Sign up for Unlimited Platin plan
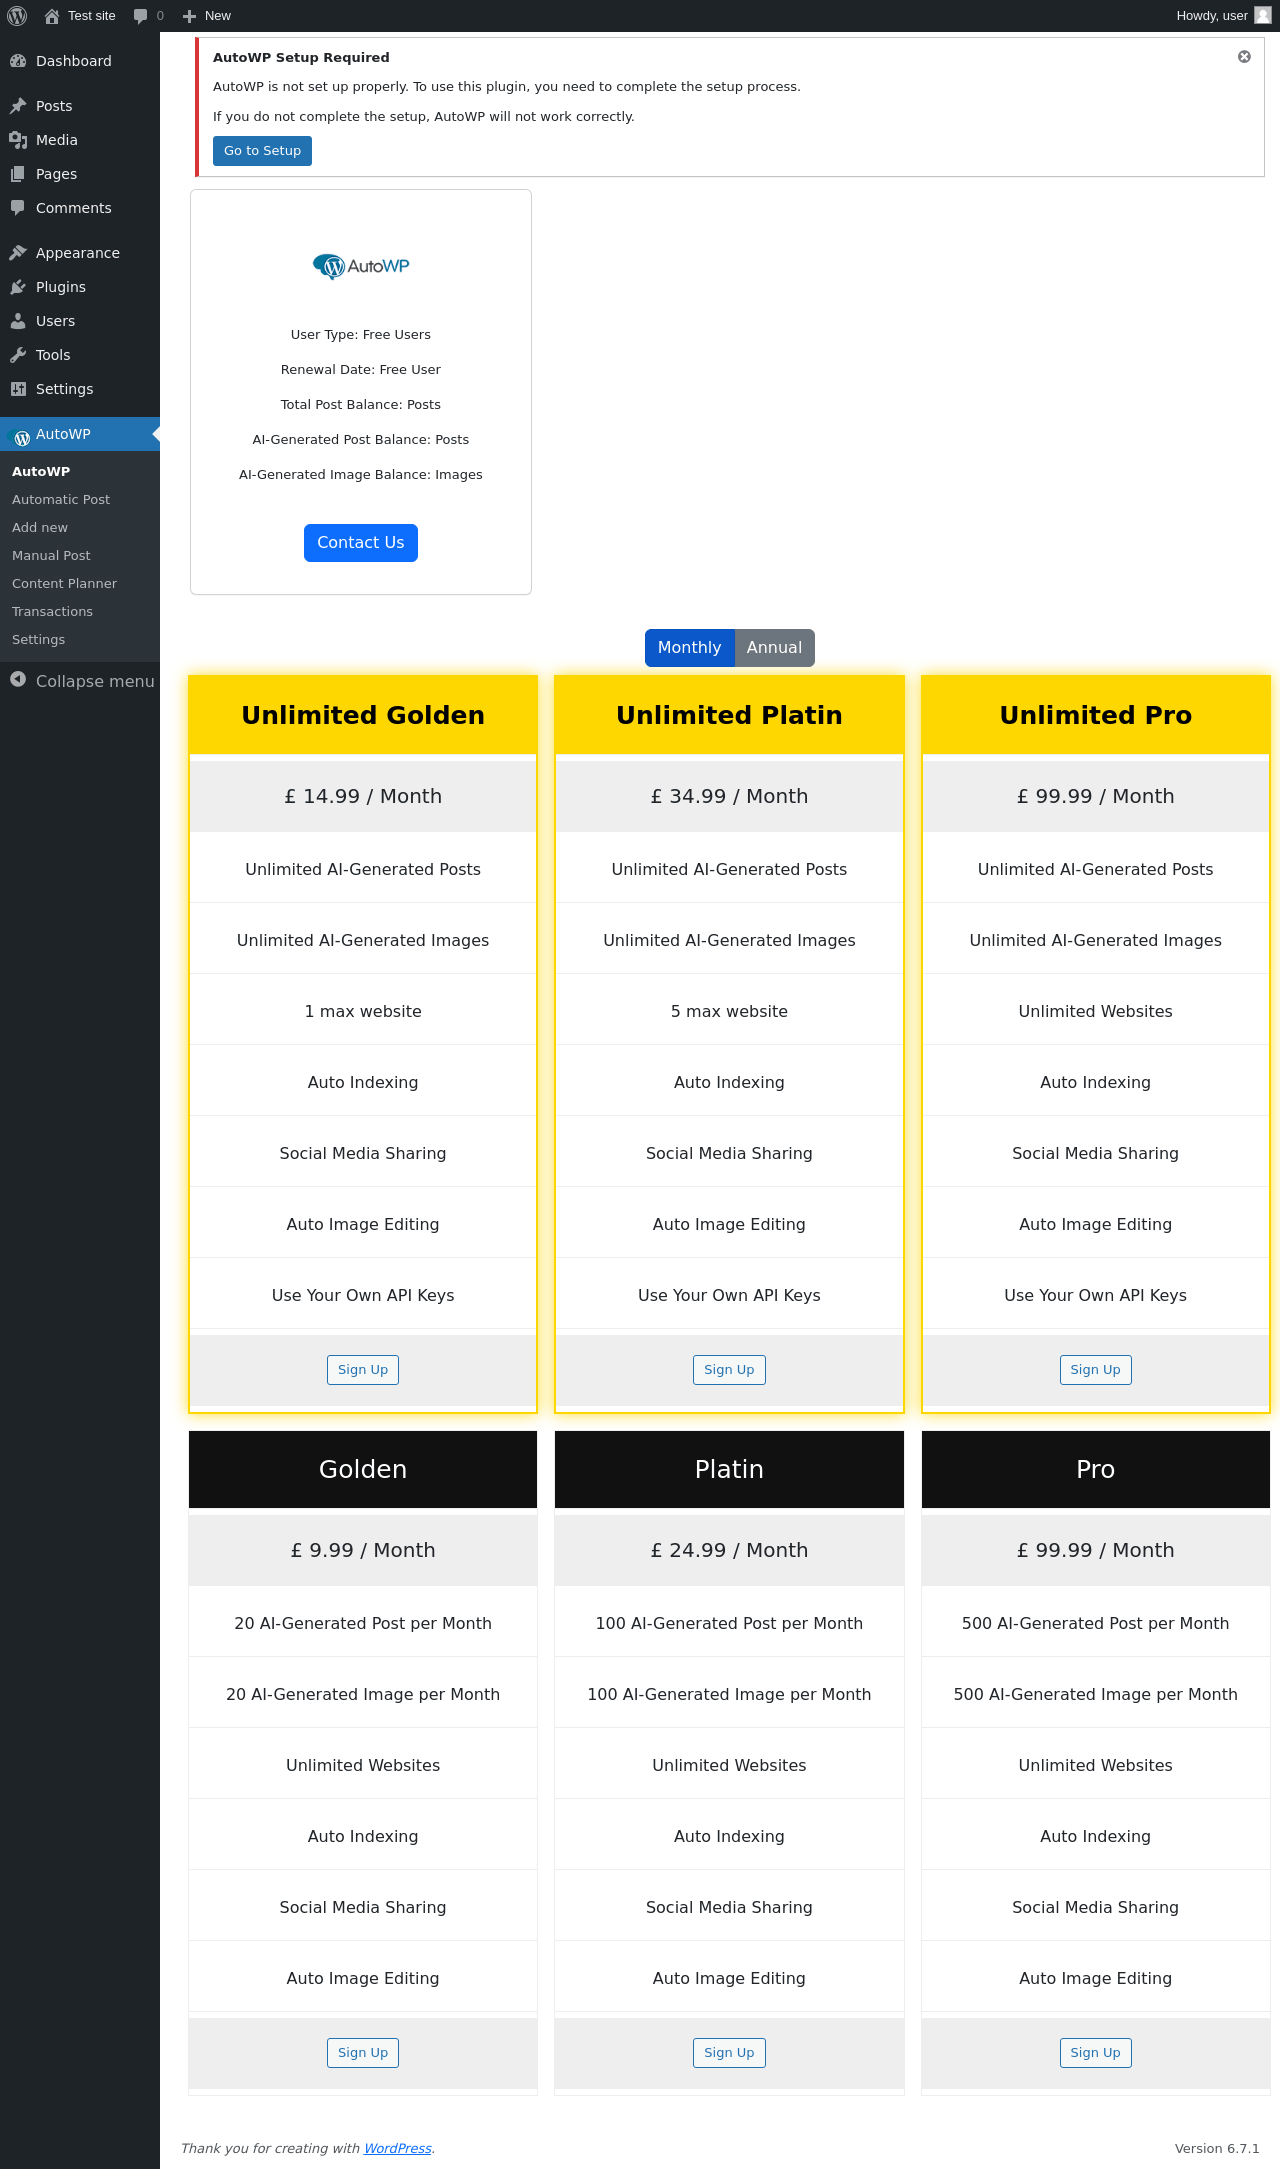Screen dimensions: 1280x2169 729,1370
